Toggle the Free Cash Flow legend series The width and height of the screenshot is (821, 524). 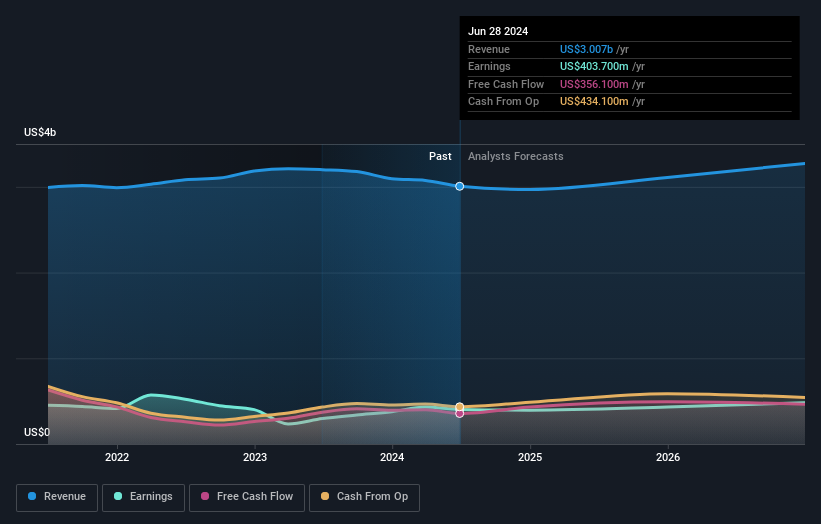[x=247, y=497]
